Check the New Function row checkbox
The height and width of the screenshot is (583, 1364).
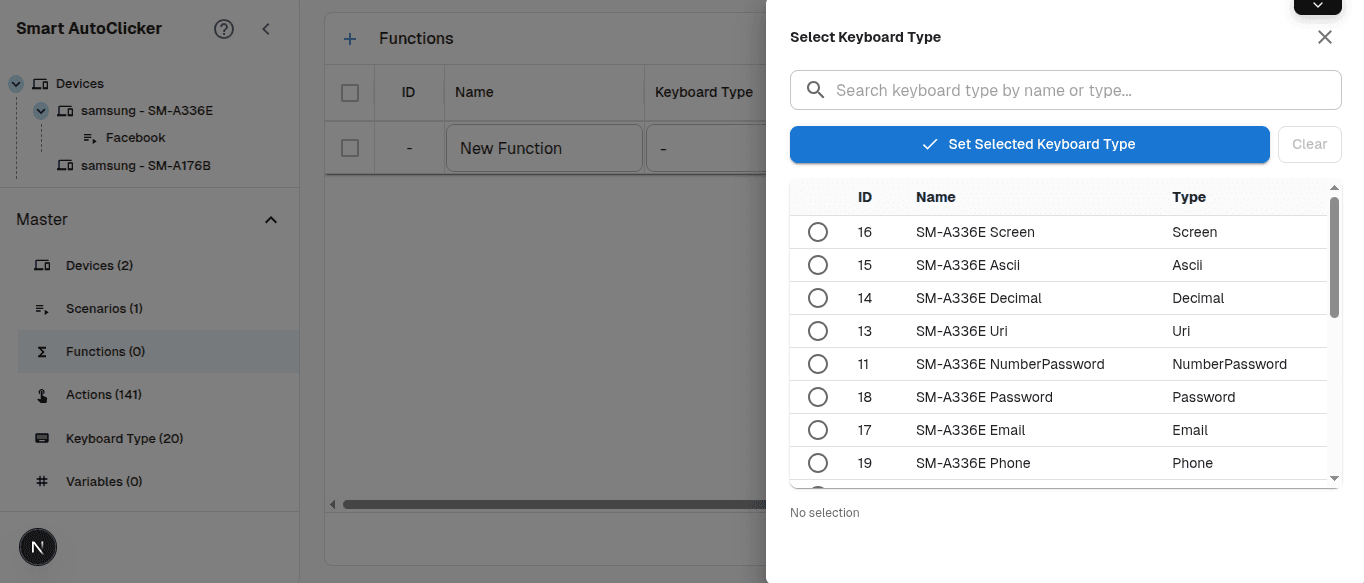pyautogui.click(x=349, y=147)
